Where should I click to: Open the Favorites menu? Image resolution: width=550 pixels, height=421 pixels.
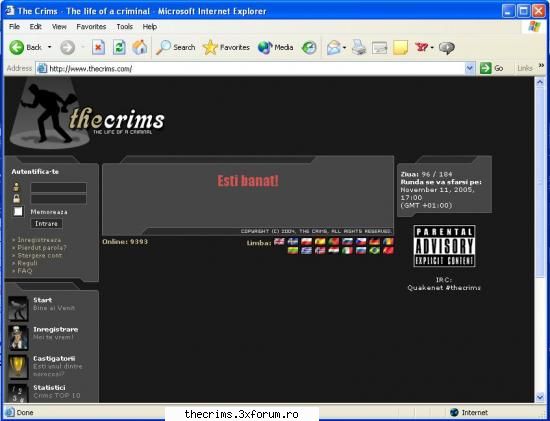pos(91,27)
